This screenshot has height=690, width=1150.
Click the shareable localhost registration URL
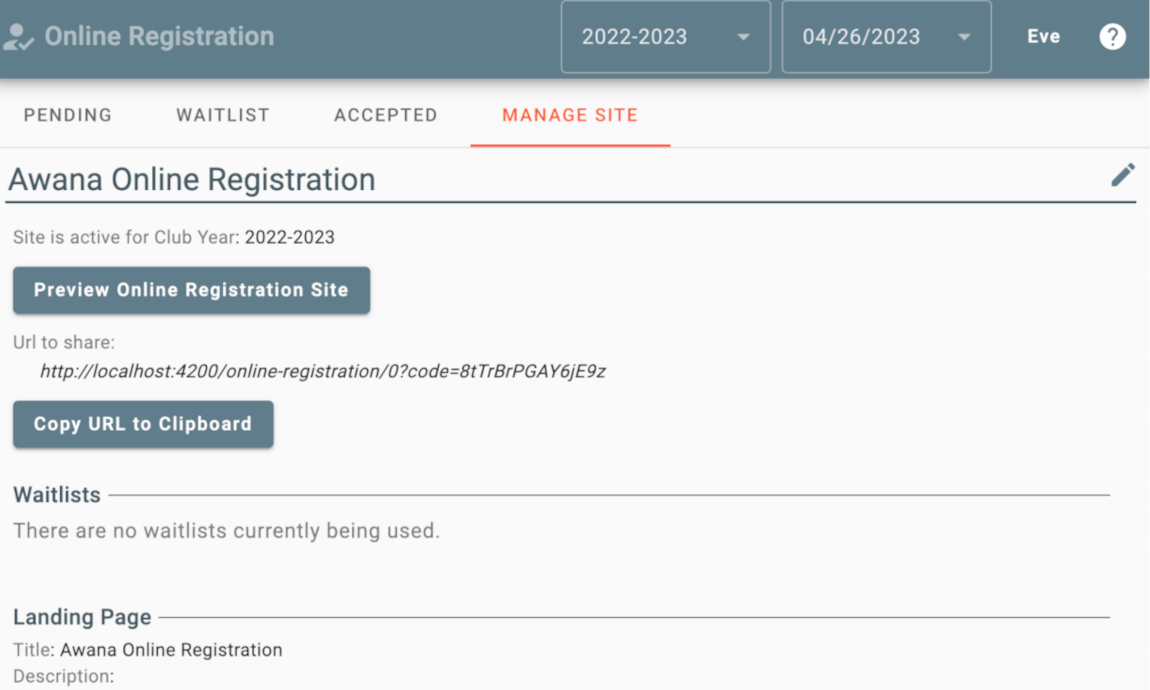click(322, 371)
